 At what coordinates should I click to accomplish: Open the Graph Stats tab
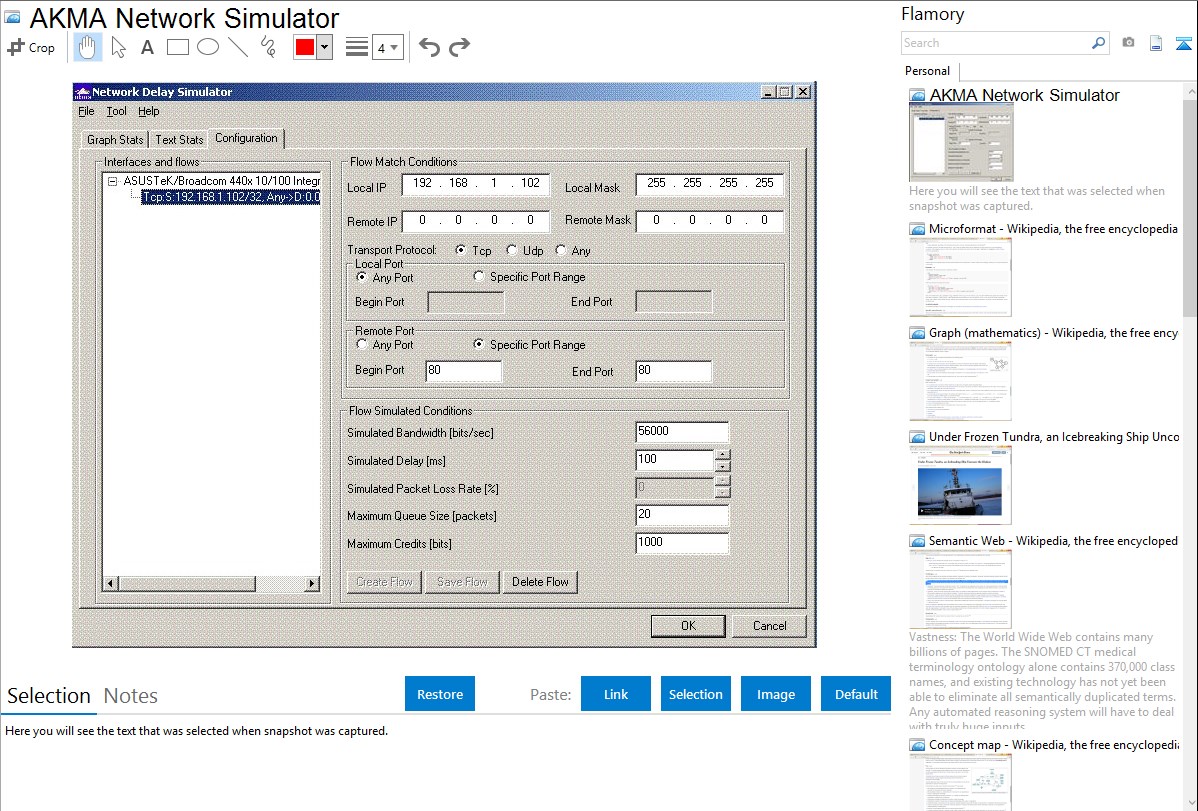[x=115, y=140]
